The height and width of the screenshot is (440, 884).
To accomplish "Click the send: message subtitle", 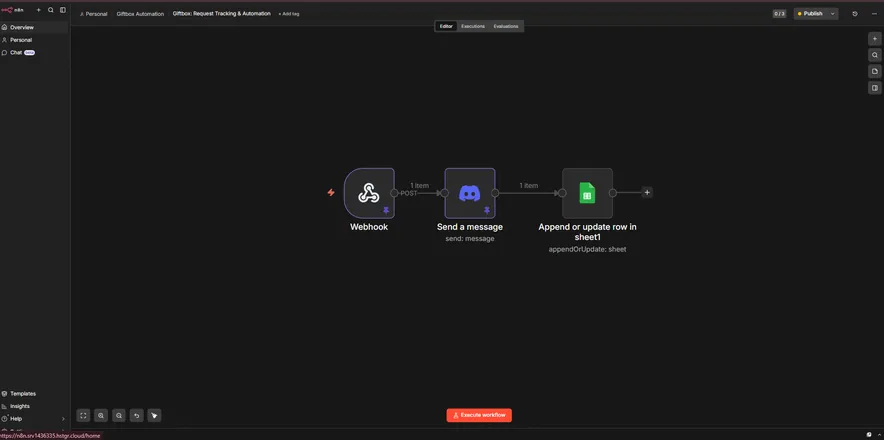I will (x=470, y=239).
